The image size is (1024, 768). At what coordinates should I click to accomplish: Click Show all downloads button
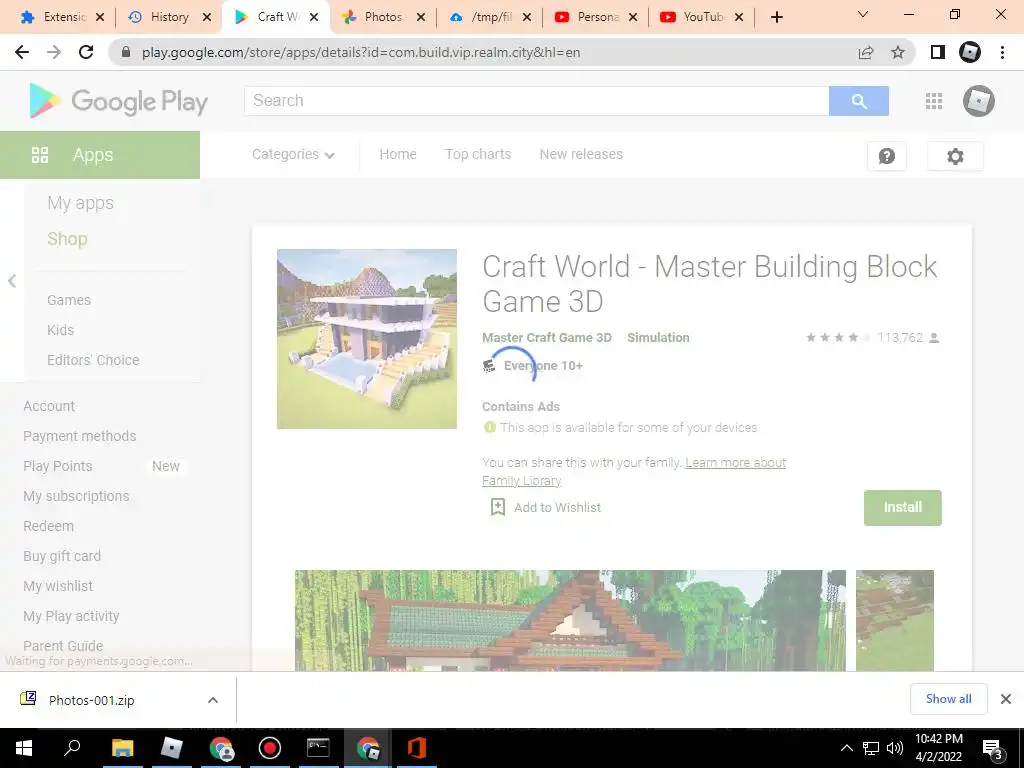pos(948,699)
